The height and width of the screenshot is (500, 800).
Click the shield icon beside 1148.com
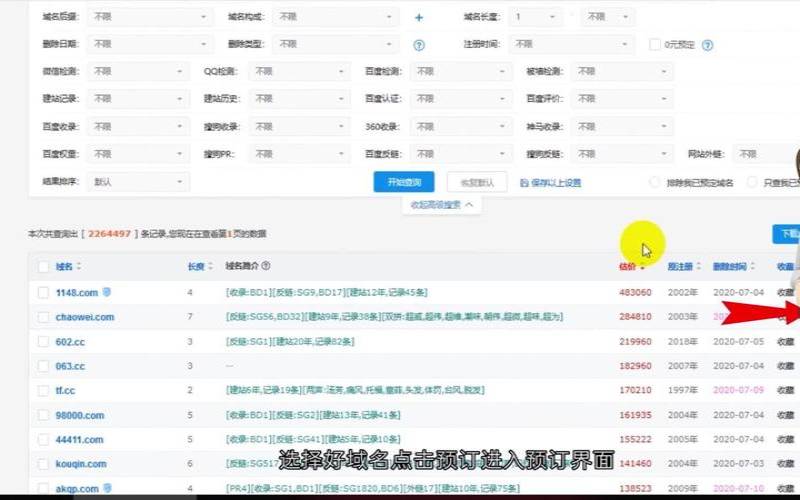[x=107, y=292]
